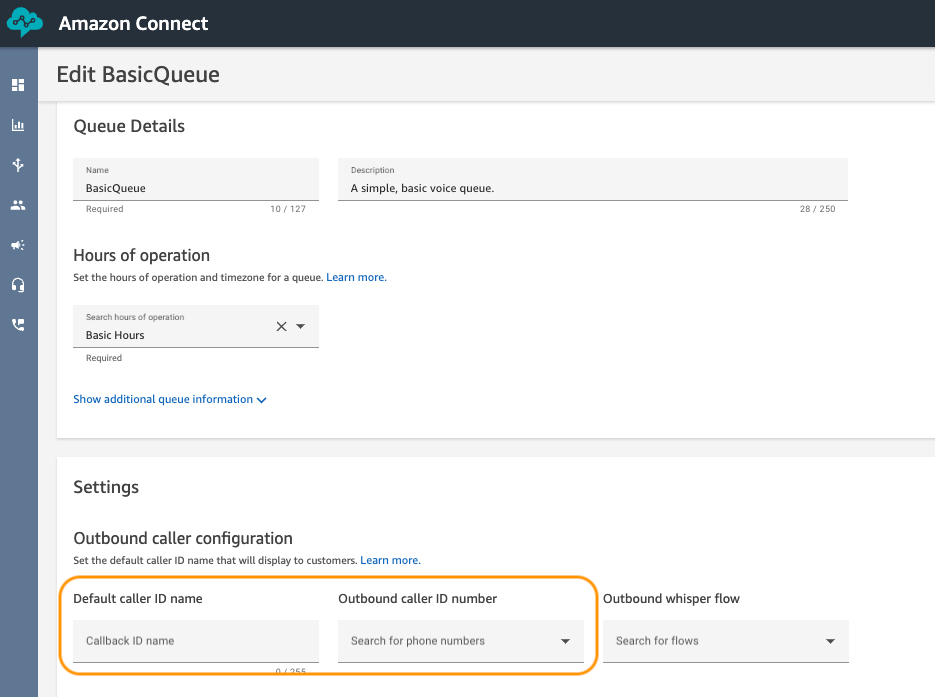
Task: Open the analytics bar chart icon
Action: tap(18, 125)
